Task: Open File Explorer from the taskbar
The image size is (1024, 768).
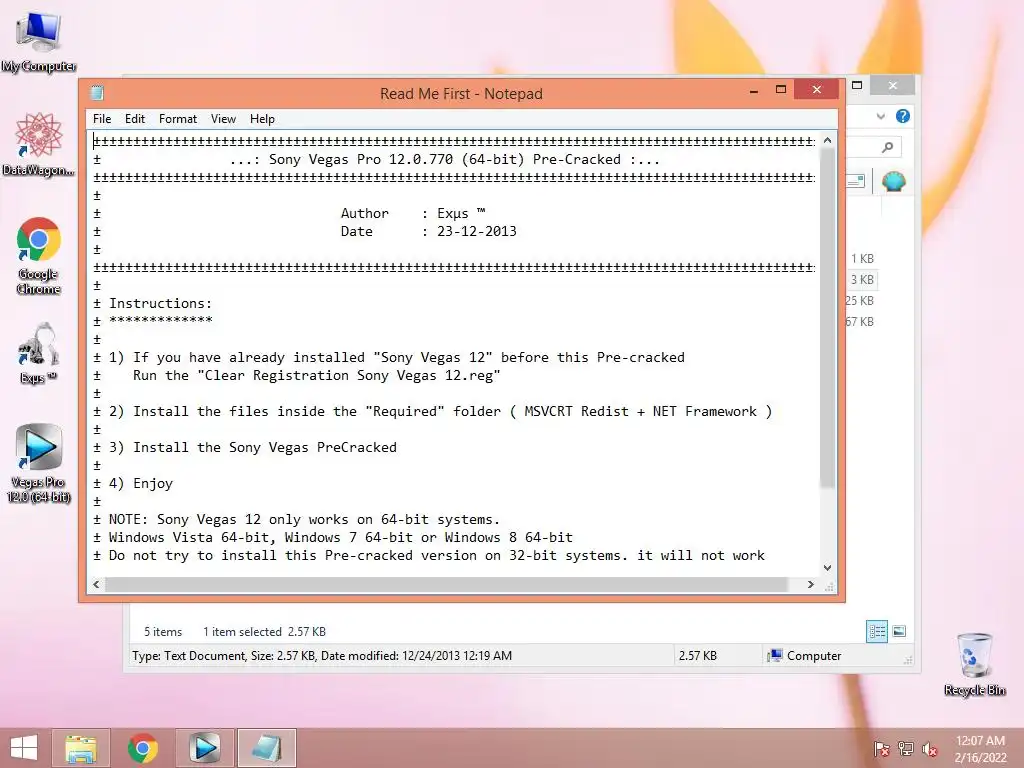Action: pyautogui.click(x=81, y=748)
